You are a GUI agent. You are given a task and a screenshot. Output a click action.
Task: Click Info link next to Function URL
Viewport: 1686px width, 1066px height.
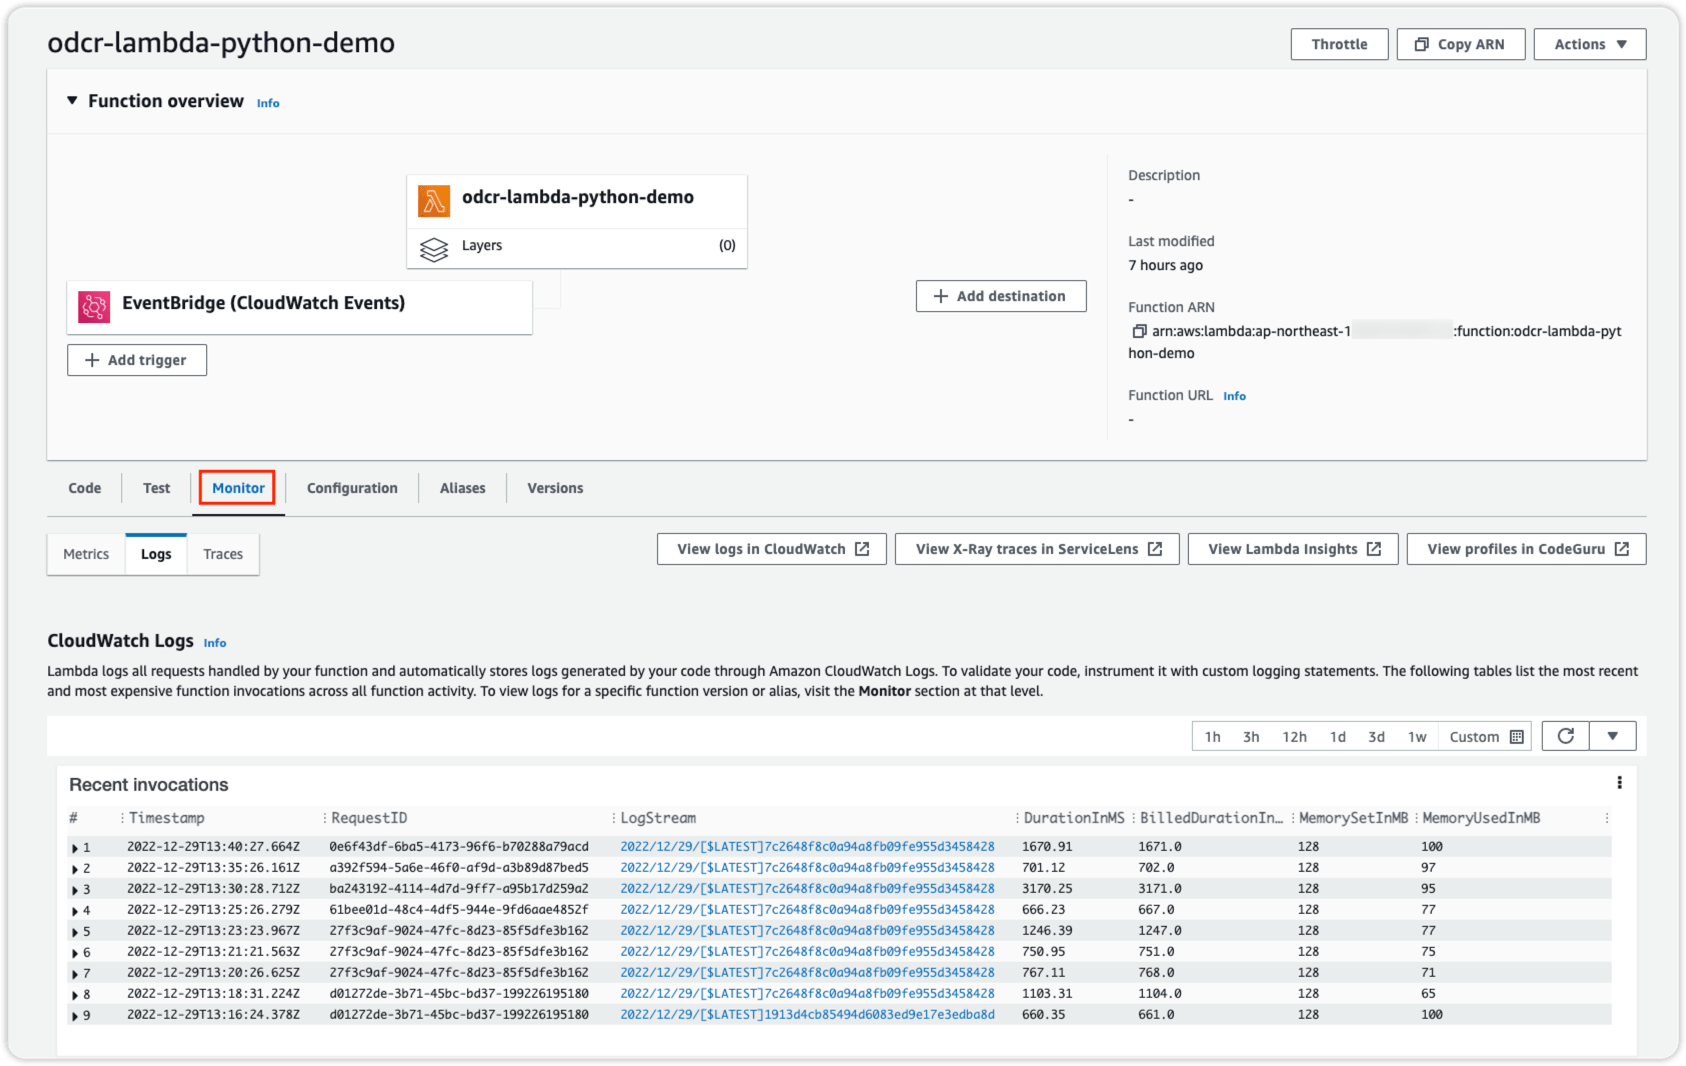1235,396
